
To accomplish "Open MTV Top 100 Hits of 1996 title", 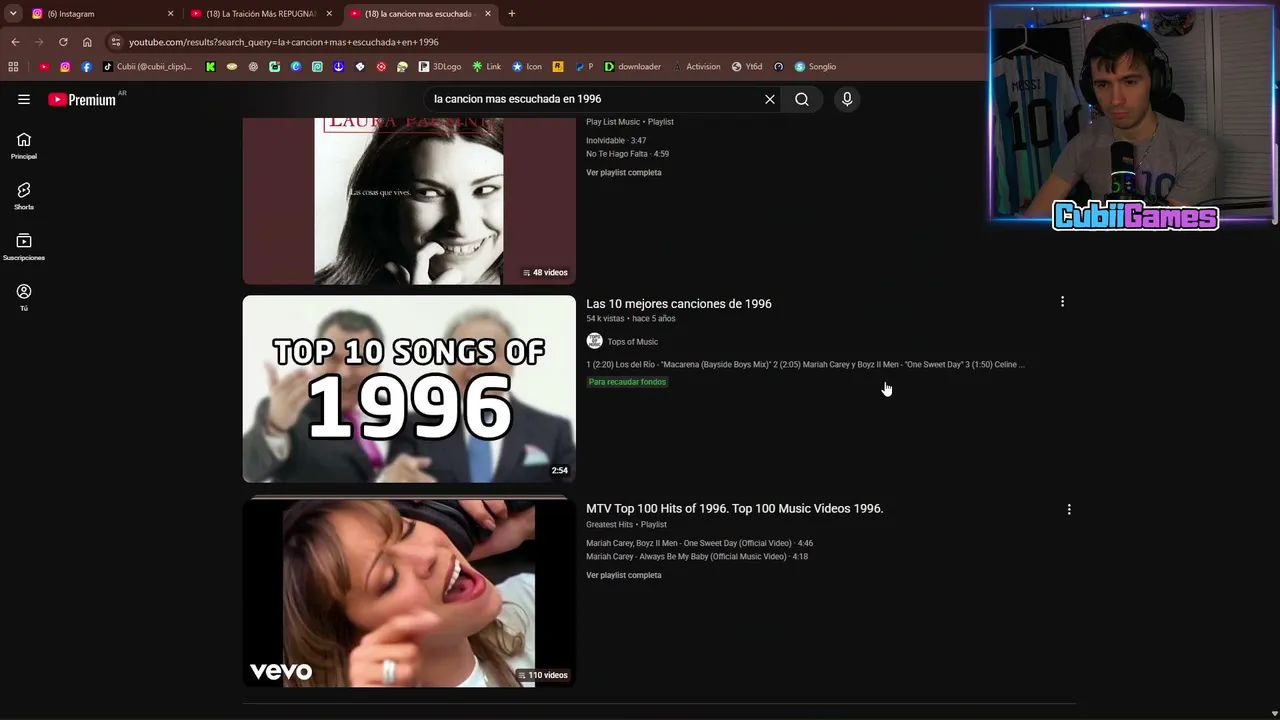I will [735, 509].
